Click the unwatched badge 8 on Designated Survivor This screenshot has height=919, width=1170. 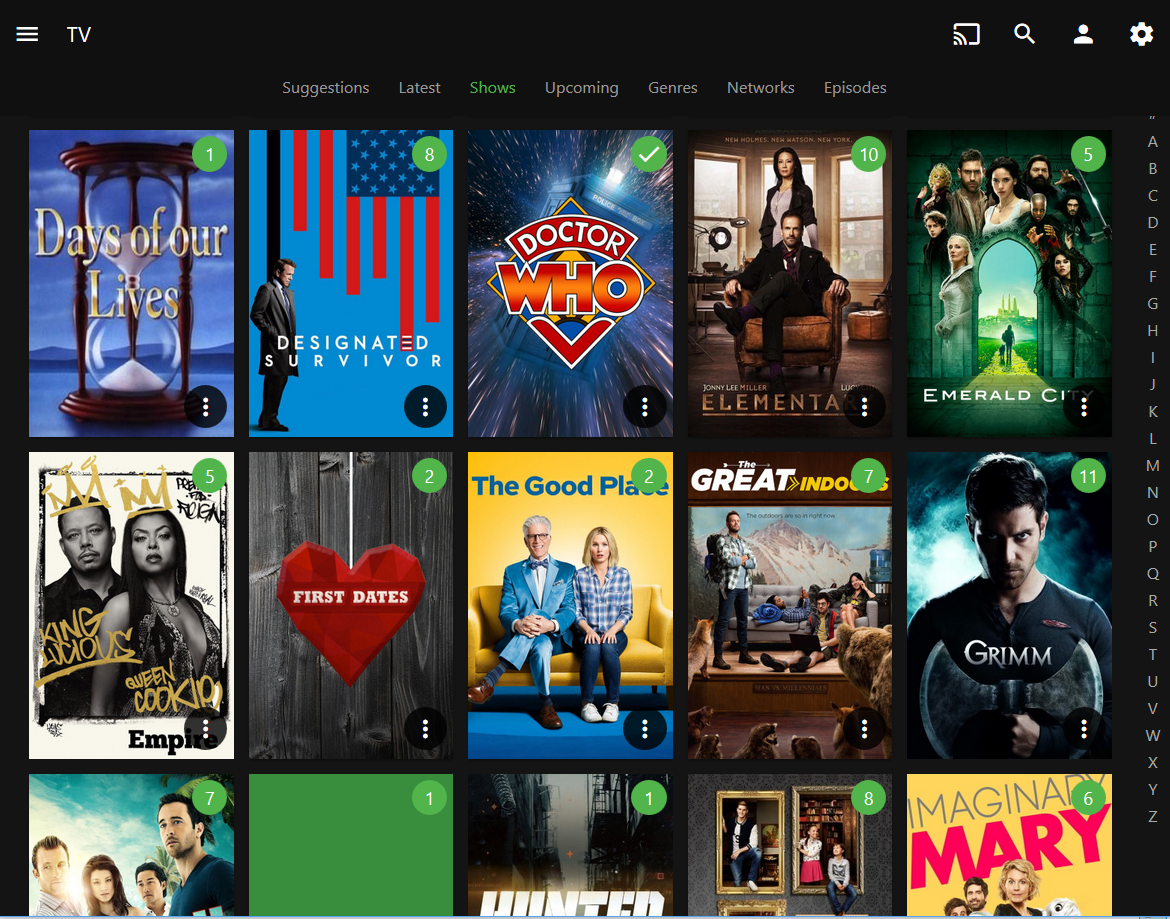point(429,154)
